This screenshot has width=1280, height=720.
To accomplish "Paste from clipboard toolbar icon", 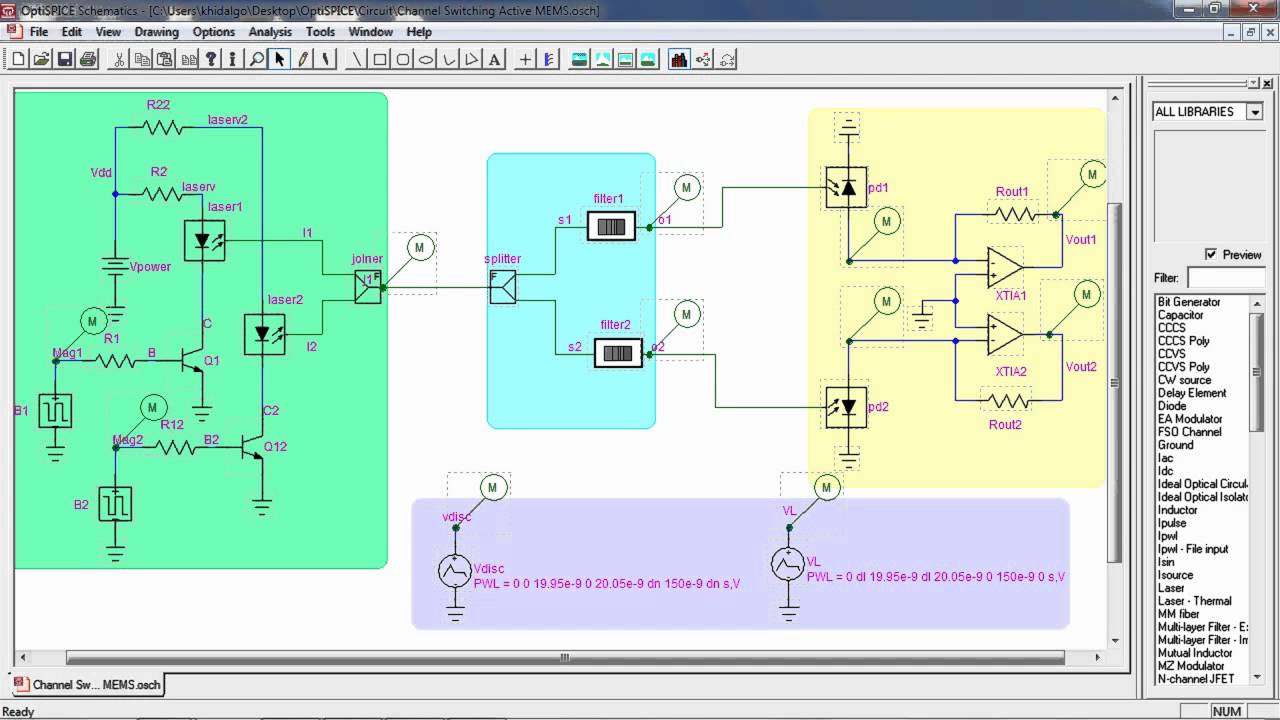I will (x=165, y=59).
